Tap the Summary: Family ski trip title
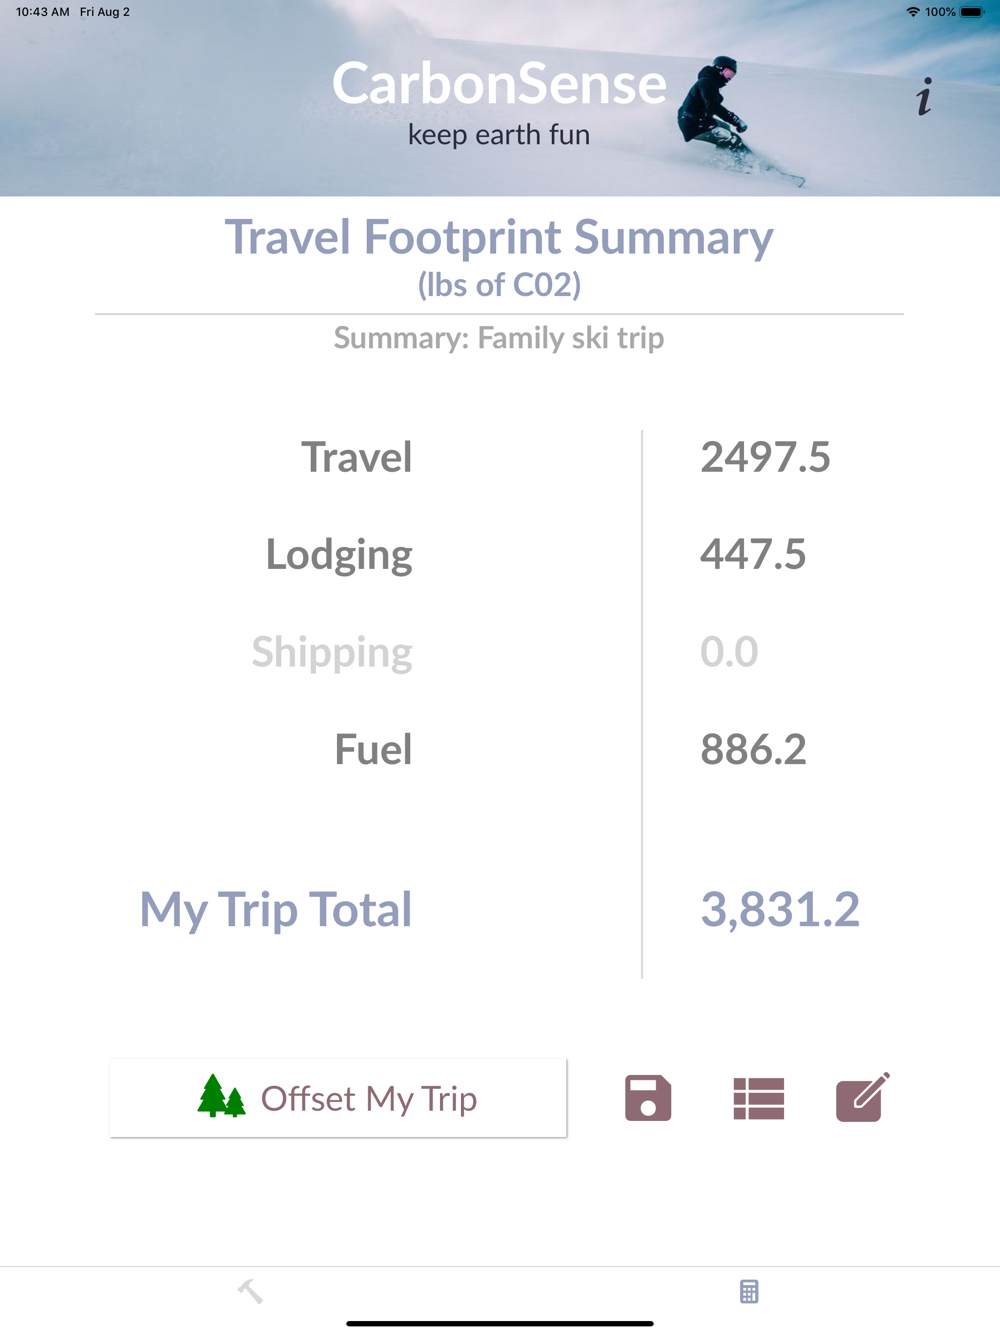1000x1334 pixels. pyautogui.click(x=499, y=338)
